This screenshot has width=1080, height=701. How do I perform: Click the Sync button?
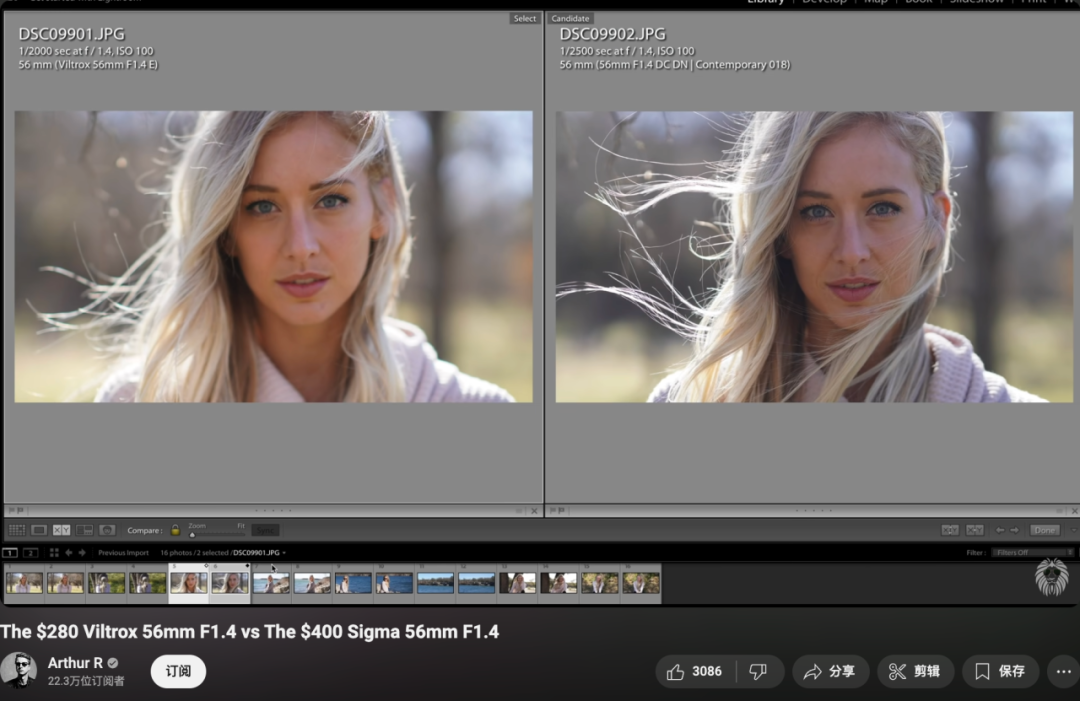[264, 530]
